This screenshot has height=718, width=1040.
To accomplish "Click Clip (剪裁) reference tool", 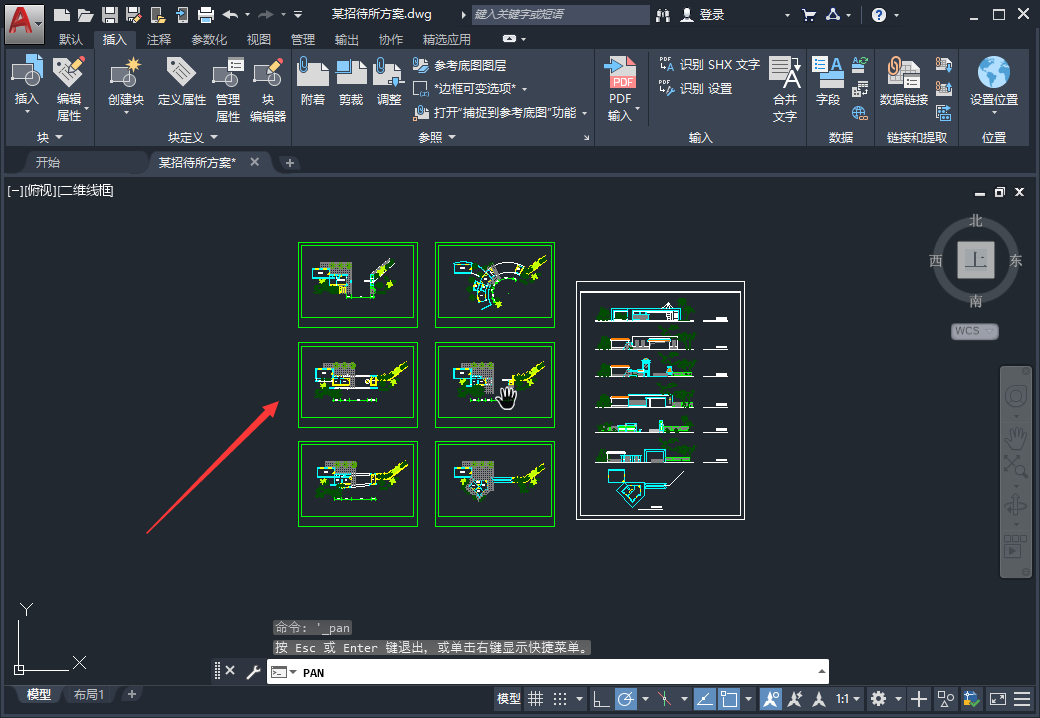I will [351, 81].
